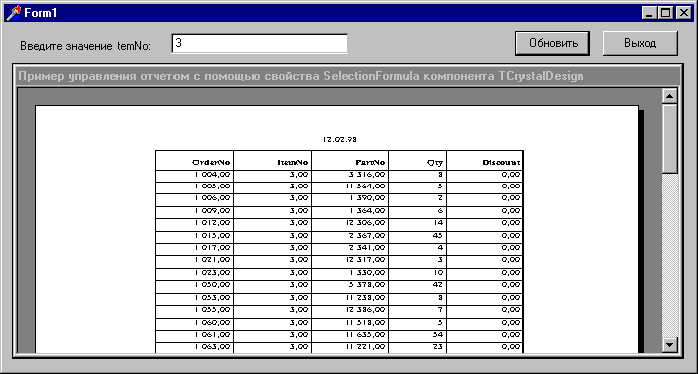The height and width of the screenshot is (374, 698).
Task: Click the report date 12.02.98
Action: tap(340, 139)
